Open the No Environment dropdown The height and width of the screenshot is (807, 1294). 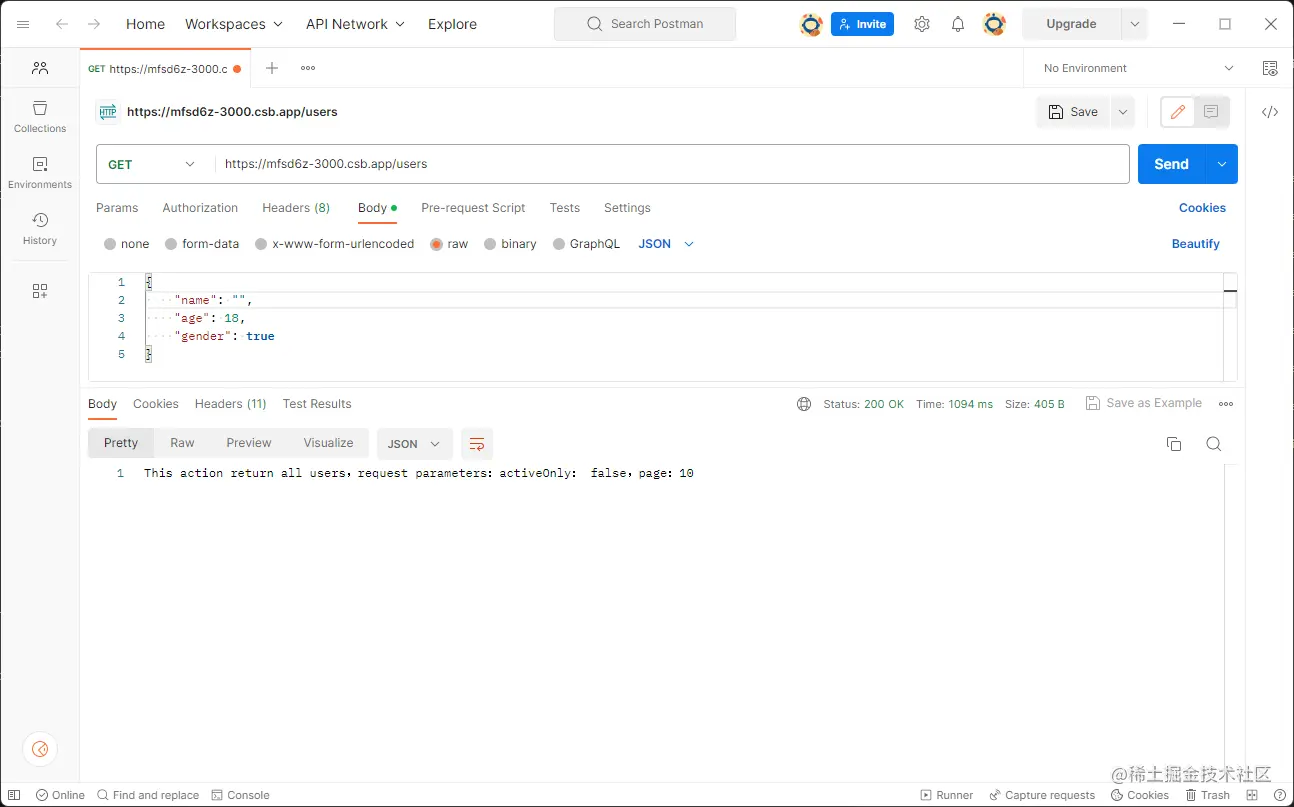[1139, 68]
